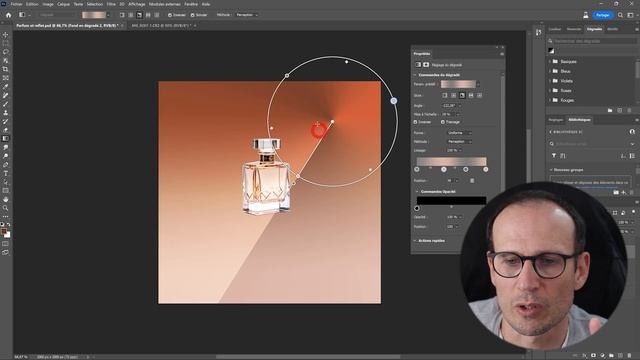Select first color stop under gradient bar
This screenshot has height=360, width=640.
(417, 169)
